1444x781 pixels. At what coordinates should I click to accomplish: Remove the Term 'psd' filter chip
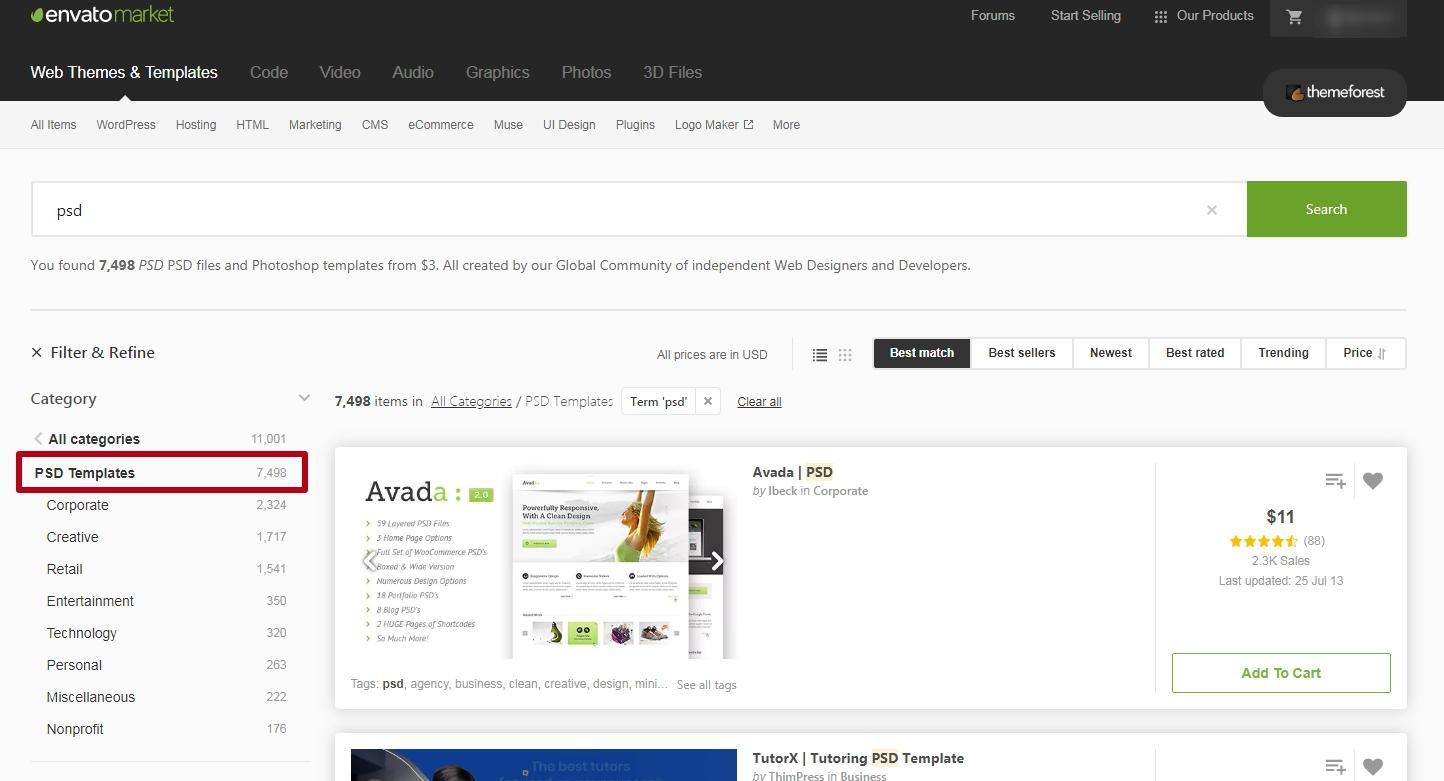[x=708, y=401]
